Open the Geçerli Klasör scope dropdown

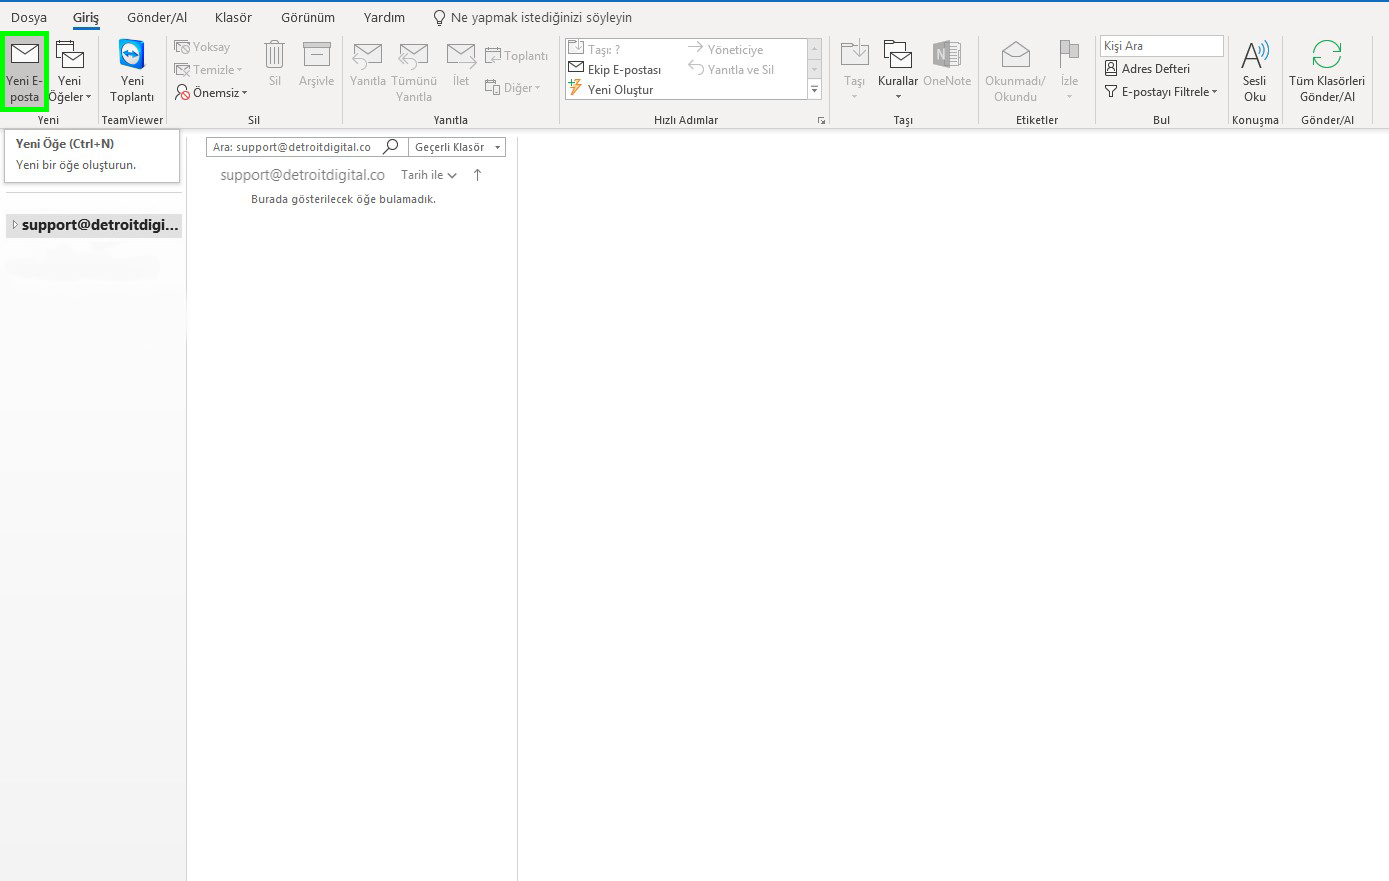pos(456,146)
